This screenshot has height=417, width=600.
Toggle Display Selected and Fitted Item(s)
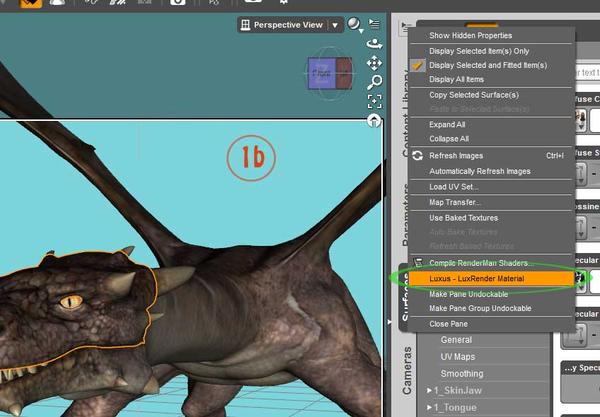(x=488, y=65)
